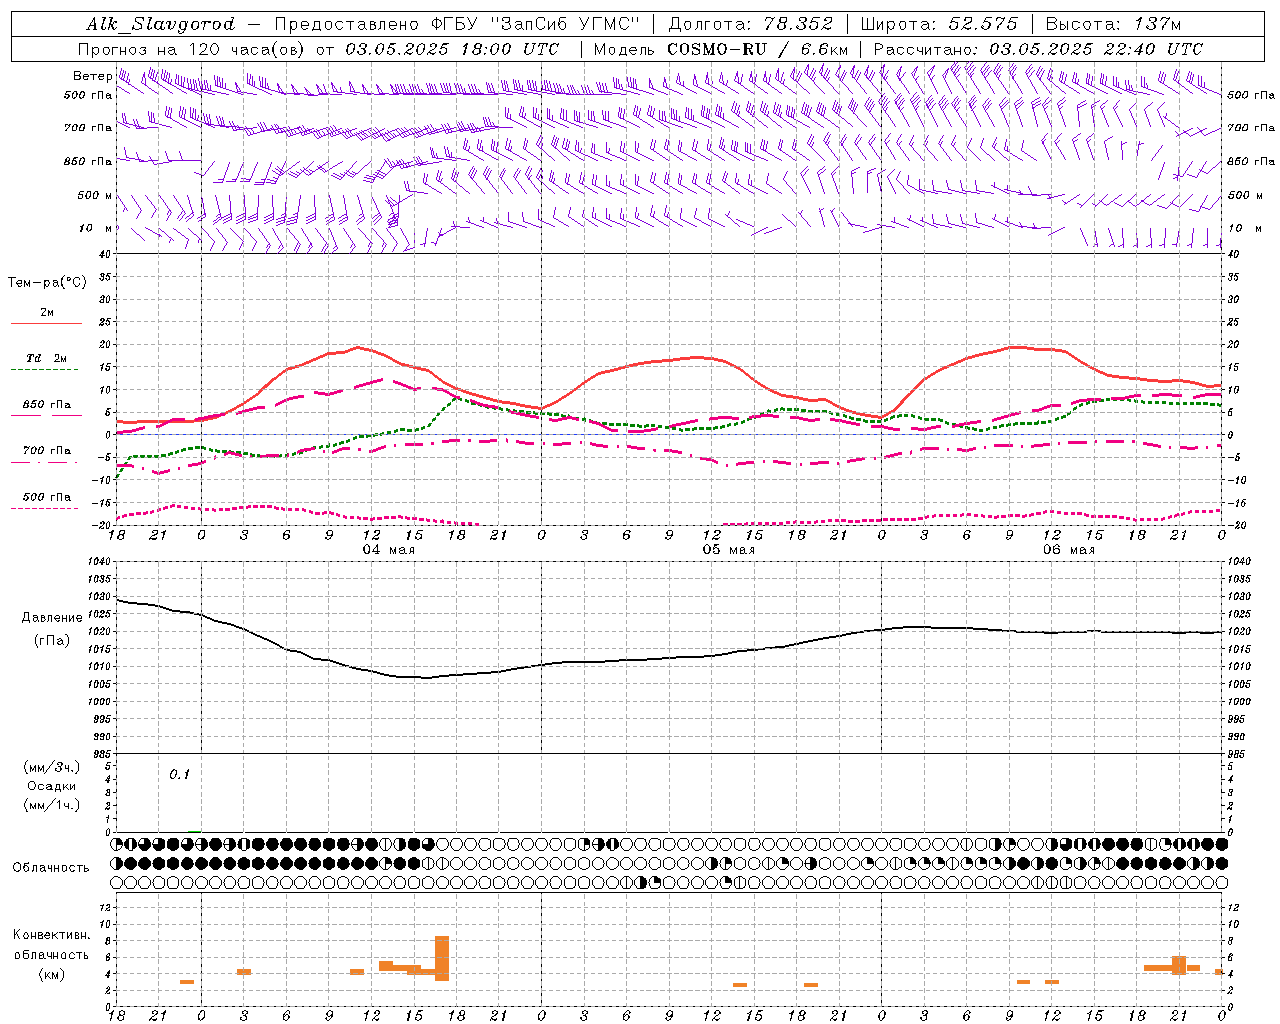
Task: Click the 05 мая date label
Action: tap(728, 550)
